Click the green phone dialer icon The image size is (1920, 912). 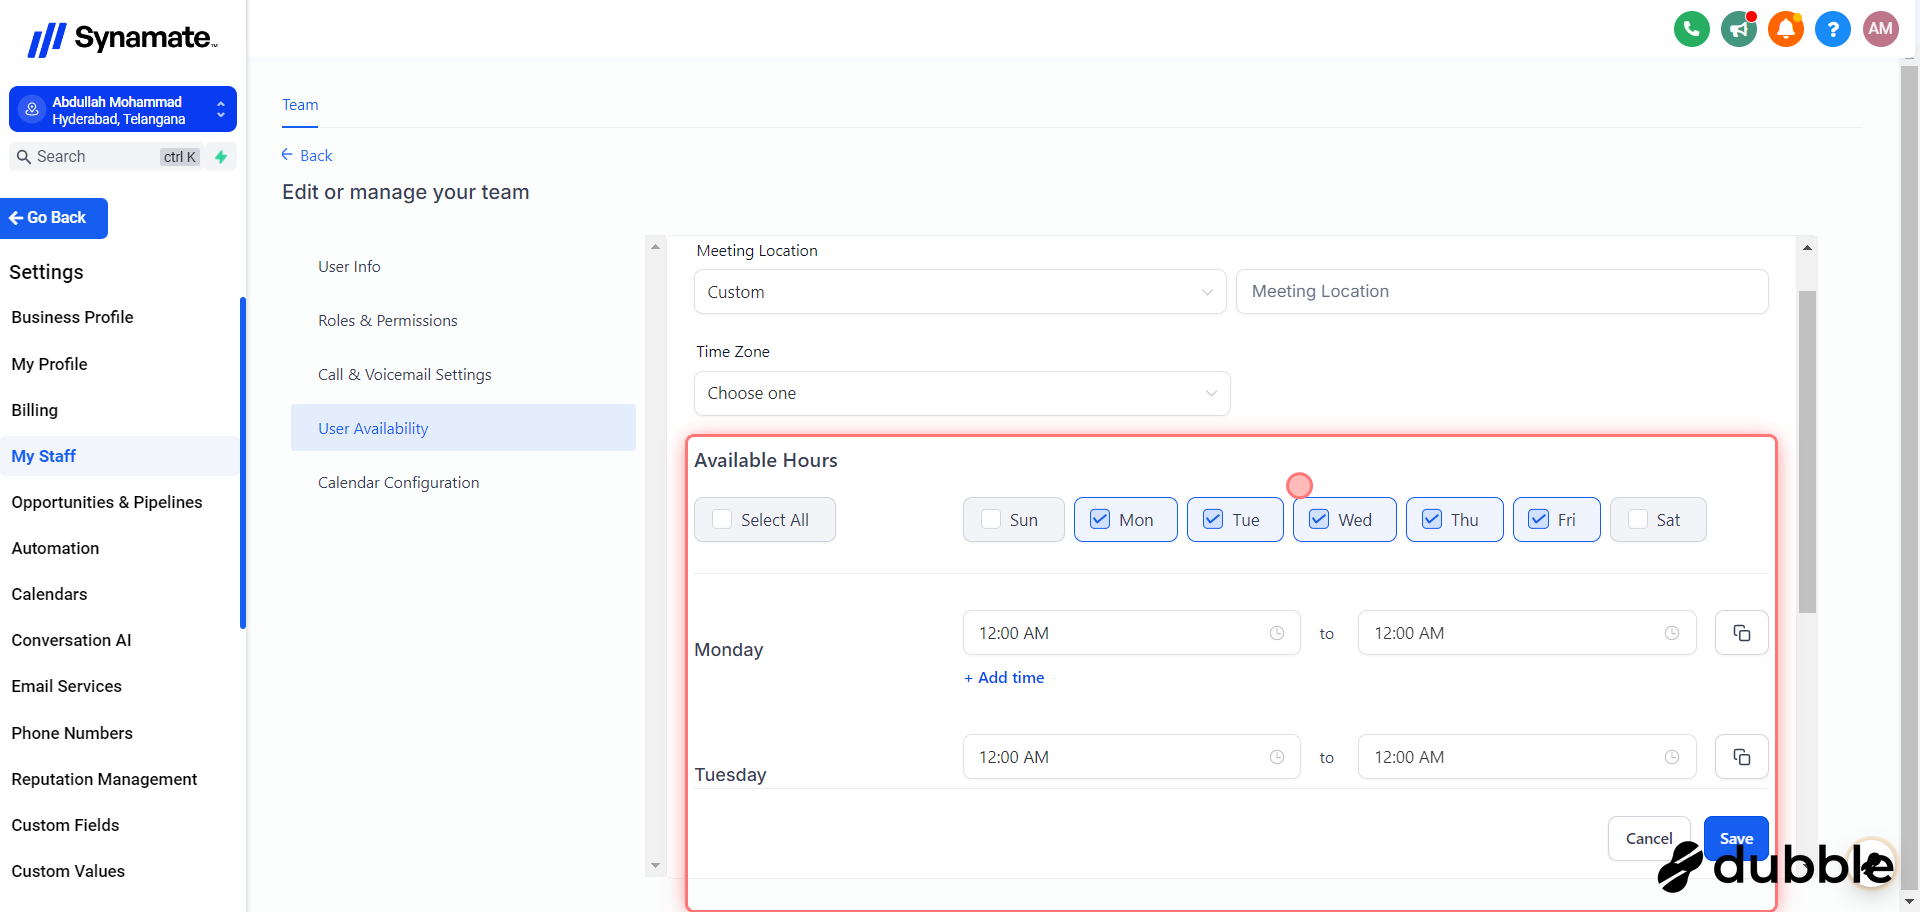(1691, 29)
